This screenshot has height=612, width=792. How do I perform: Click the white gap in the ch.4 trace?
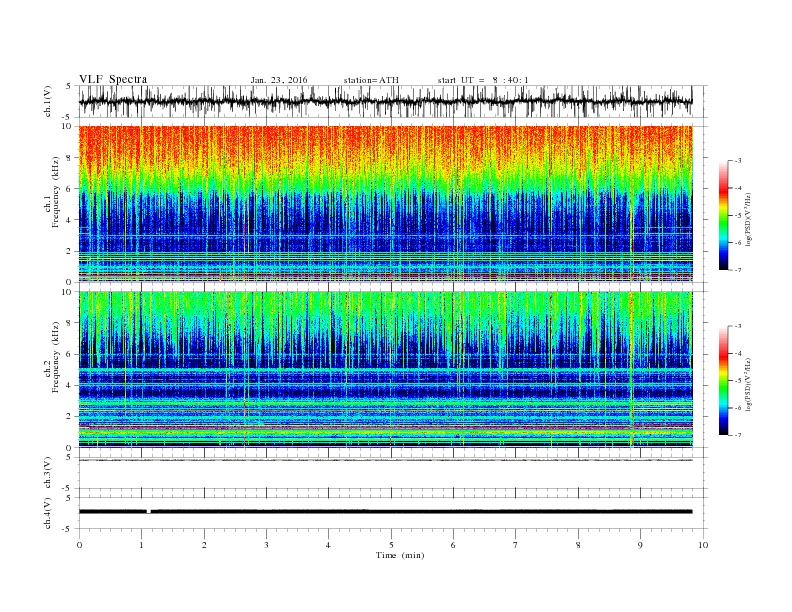[x=148, y=512]
